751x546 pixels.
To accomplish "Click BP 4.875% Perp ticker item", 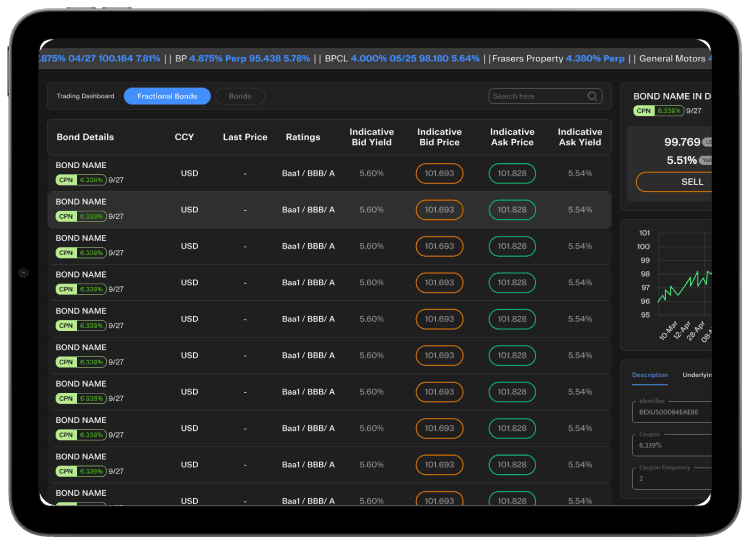I will (242, 58).
